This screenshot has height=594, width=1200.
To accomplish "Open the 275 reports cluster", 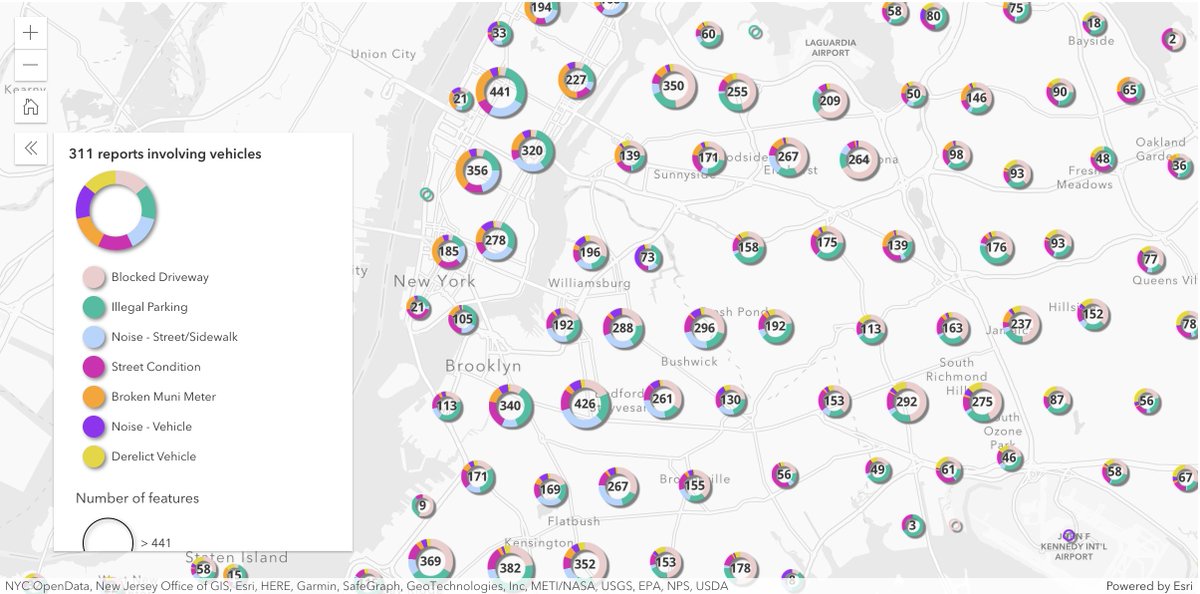I will (982, 402).
